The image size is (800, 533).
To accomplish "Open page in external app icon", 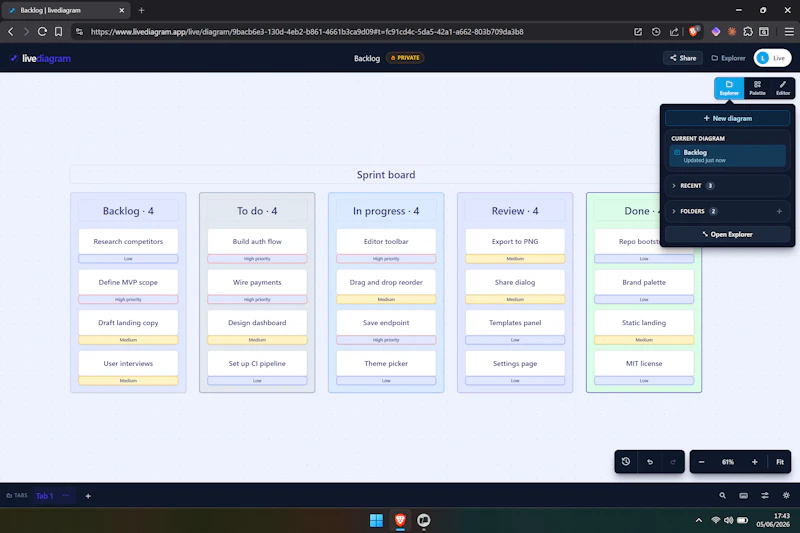I will pyautogui.click(x=638, y=32).
